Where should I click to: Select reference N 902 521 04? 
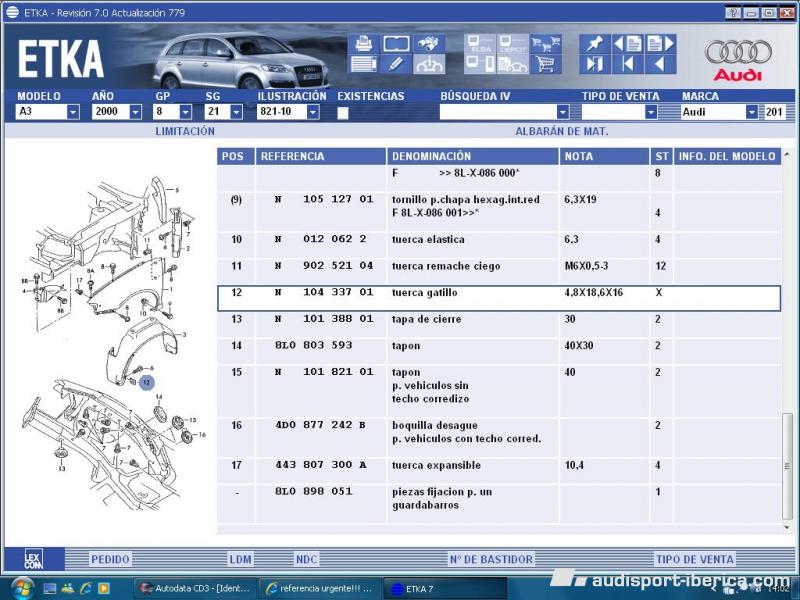[323, 265]
